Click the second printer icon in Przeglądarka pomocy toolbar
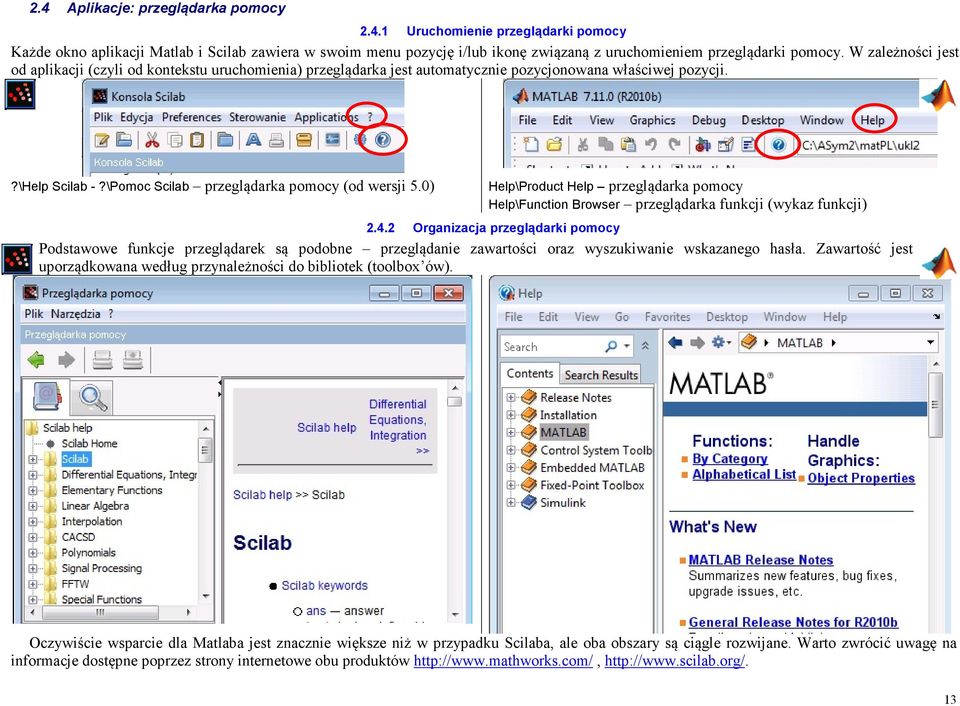Image resolution: width=960 pixels, height=706 pixels. tap(132, 359)
